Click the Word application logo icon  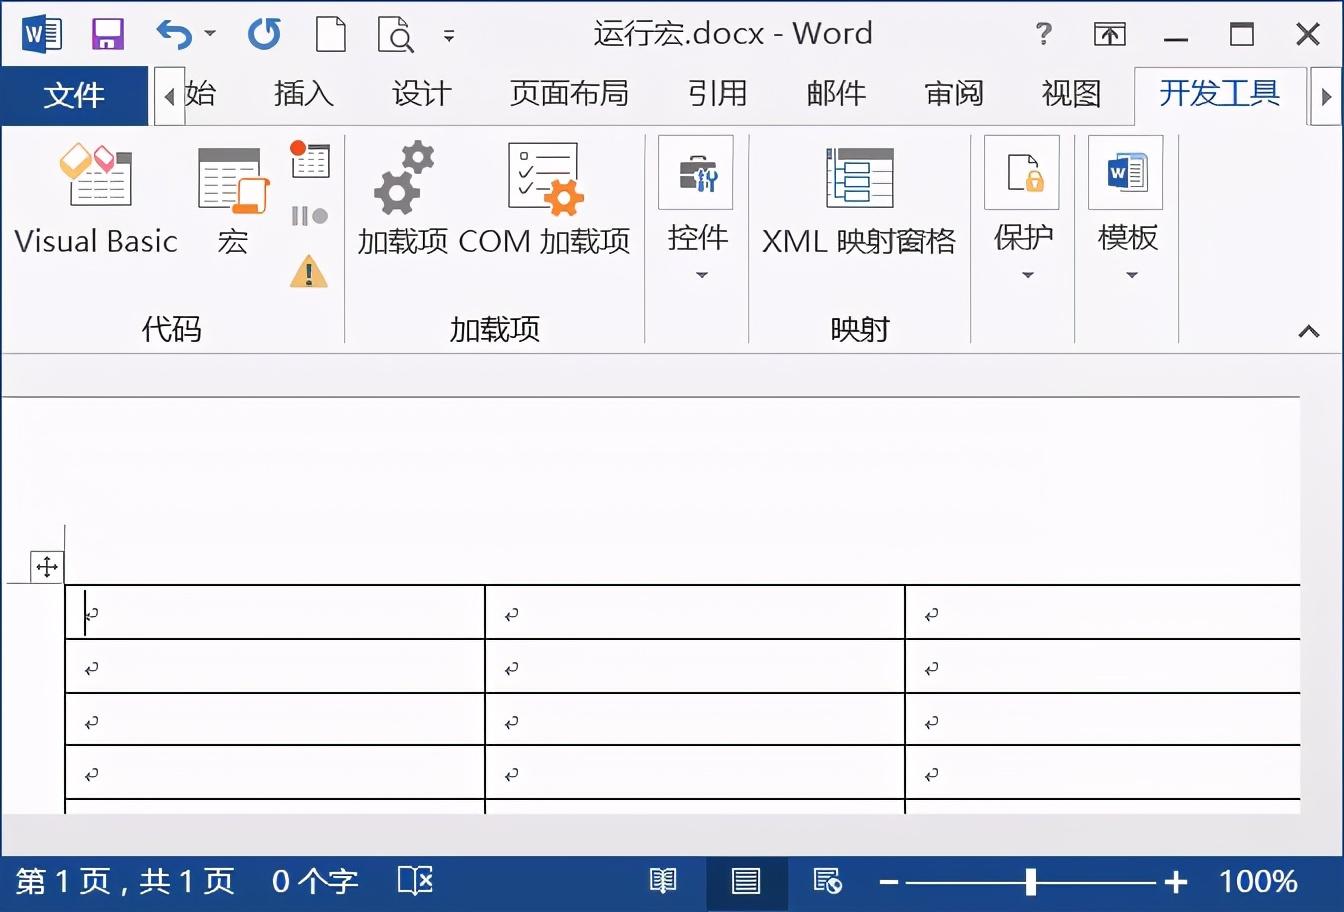tap(42, 35)
